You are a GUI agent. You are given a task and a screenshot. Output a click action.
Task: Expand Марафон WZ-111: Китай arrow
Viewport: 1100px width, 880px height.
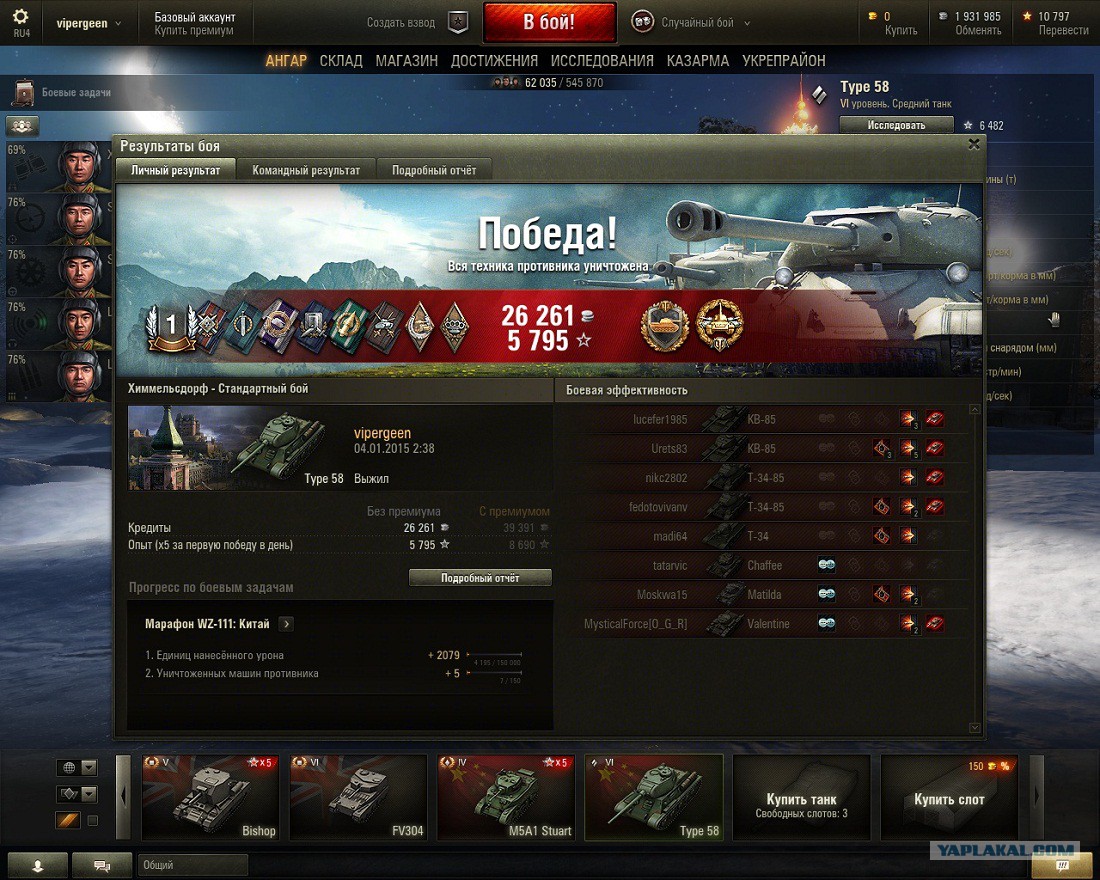286,623
